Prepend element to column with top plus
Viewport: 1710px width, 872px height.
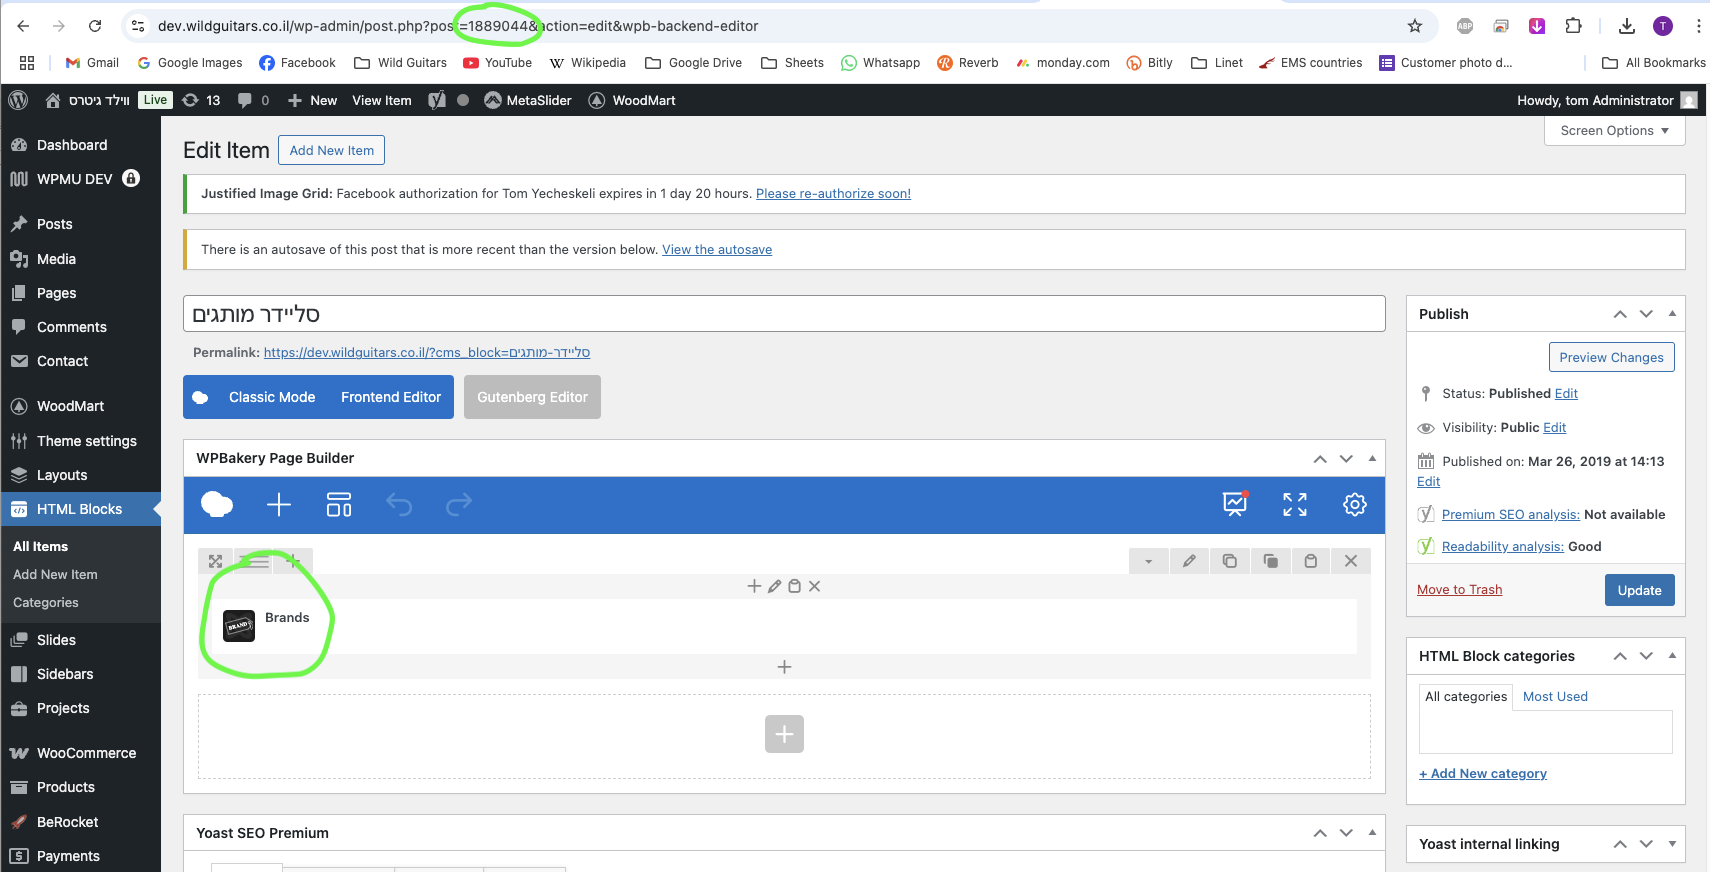pos(754,586)
